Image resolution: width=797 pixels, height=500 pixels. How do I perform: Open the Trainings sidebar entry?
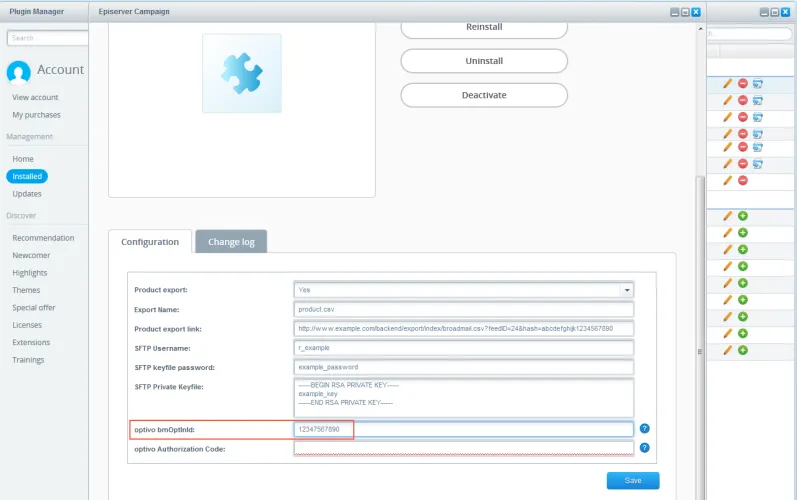28,360
